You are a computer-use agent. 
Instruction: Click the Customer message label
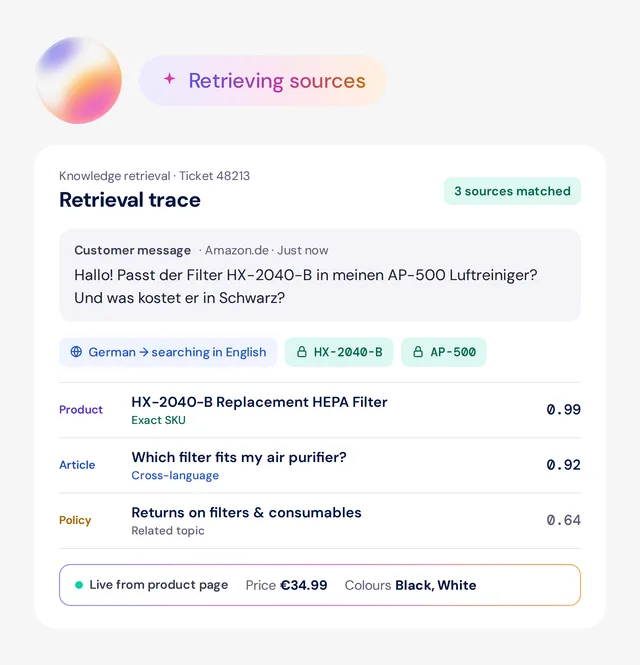pos(133,250)
